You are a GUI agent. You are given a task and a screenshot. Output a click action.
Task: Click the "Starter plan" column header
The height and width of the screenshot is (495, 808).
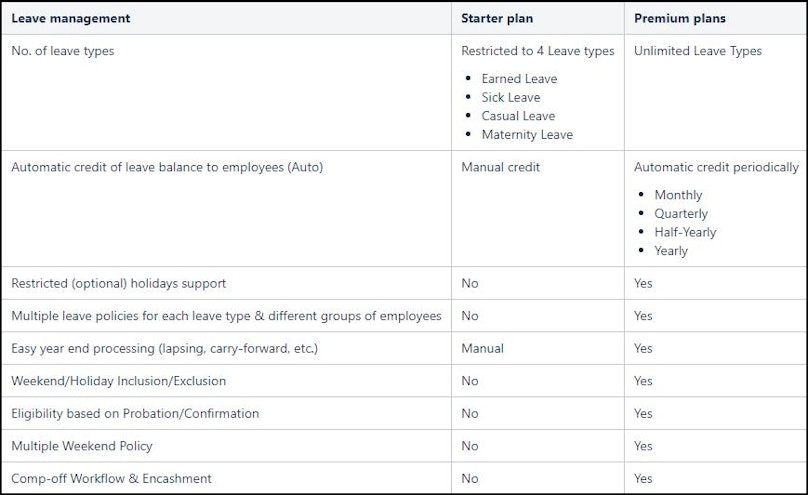tap(495, 18)
